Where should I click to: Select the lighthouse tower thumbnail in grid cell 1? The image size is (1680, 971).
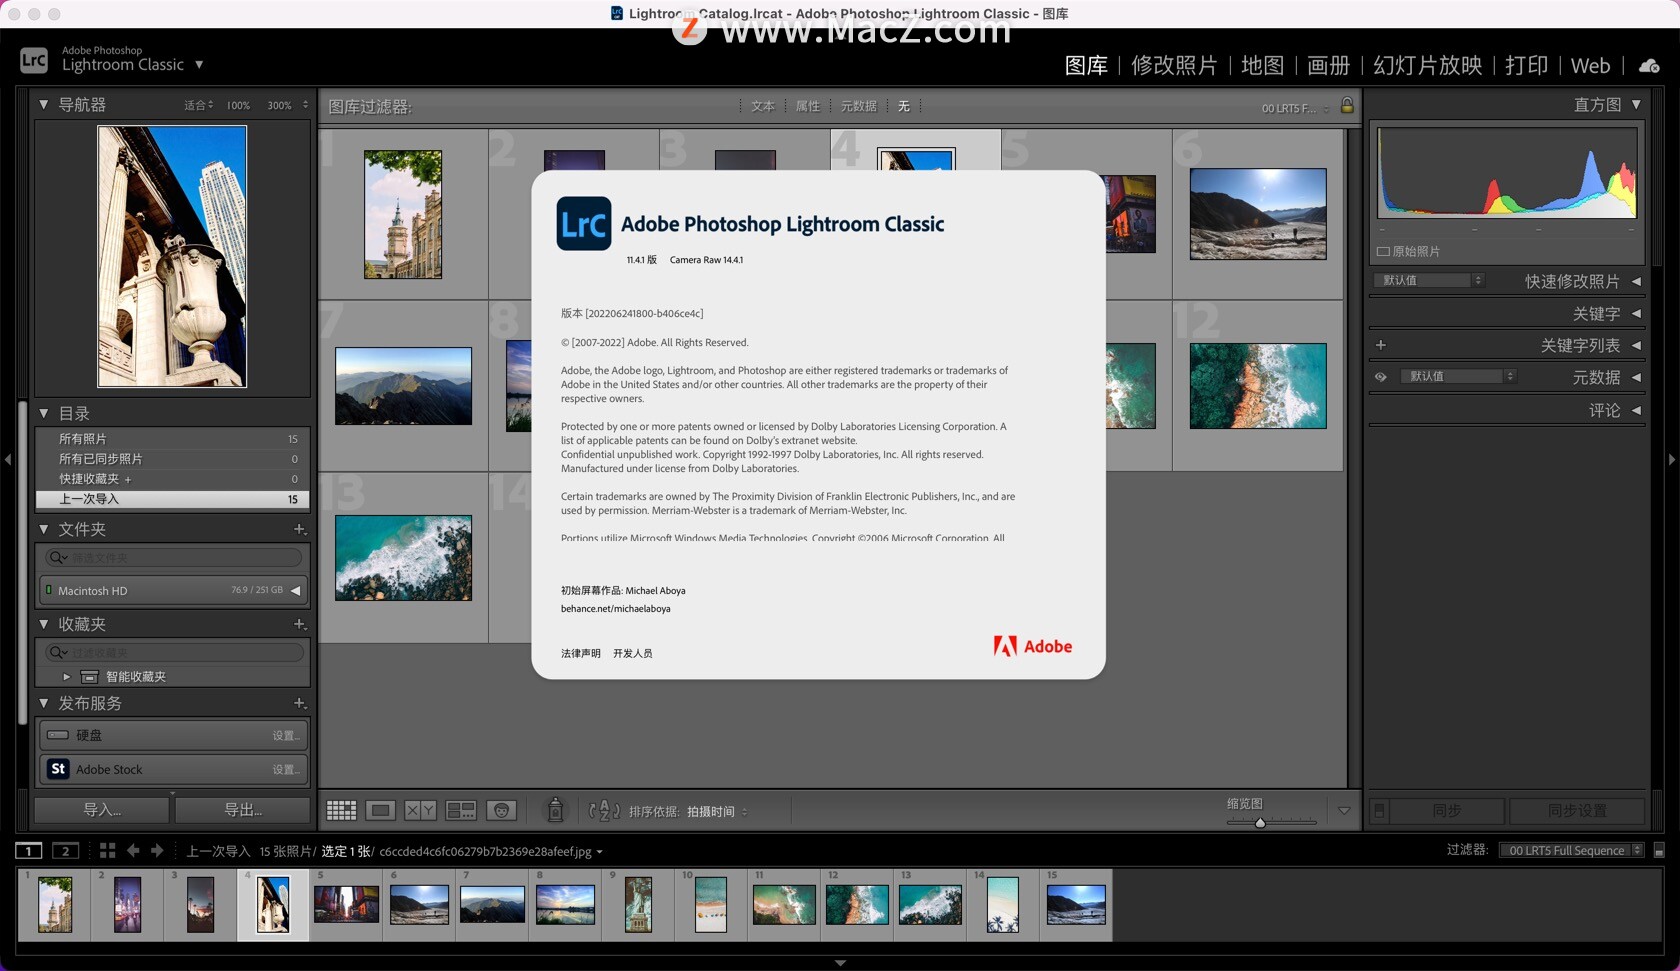coord(403,214)
